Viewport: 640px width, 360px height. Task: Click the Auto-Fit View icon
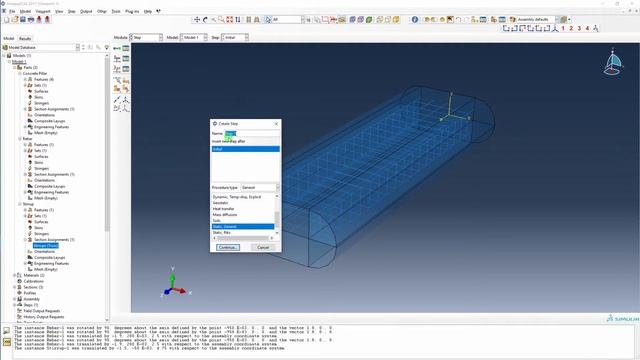229,19
